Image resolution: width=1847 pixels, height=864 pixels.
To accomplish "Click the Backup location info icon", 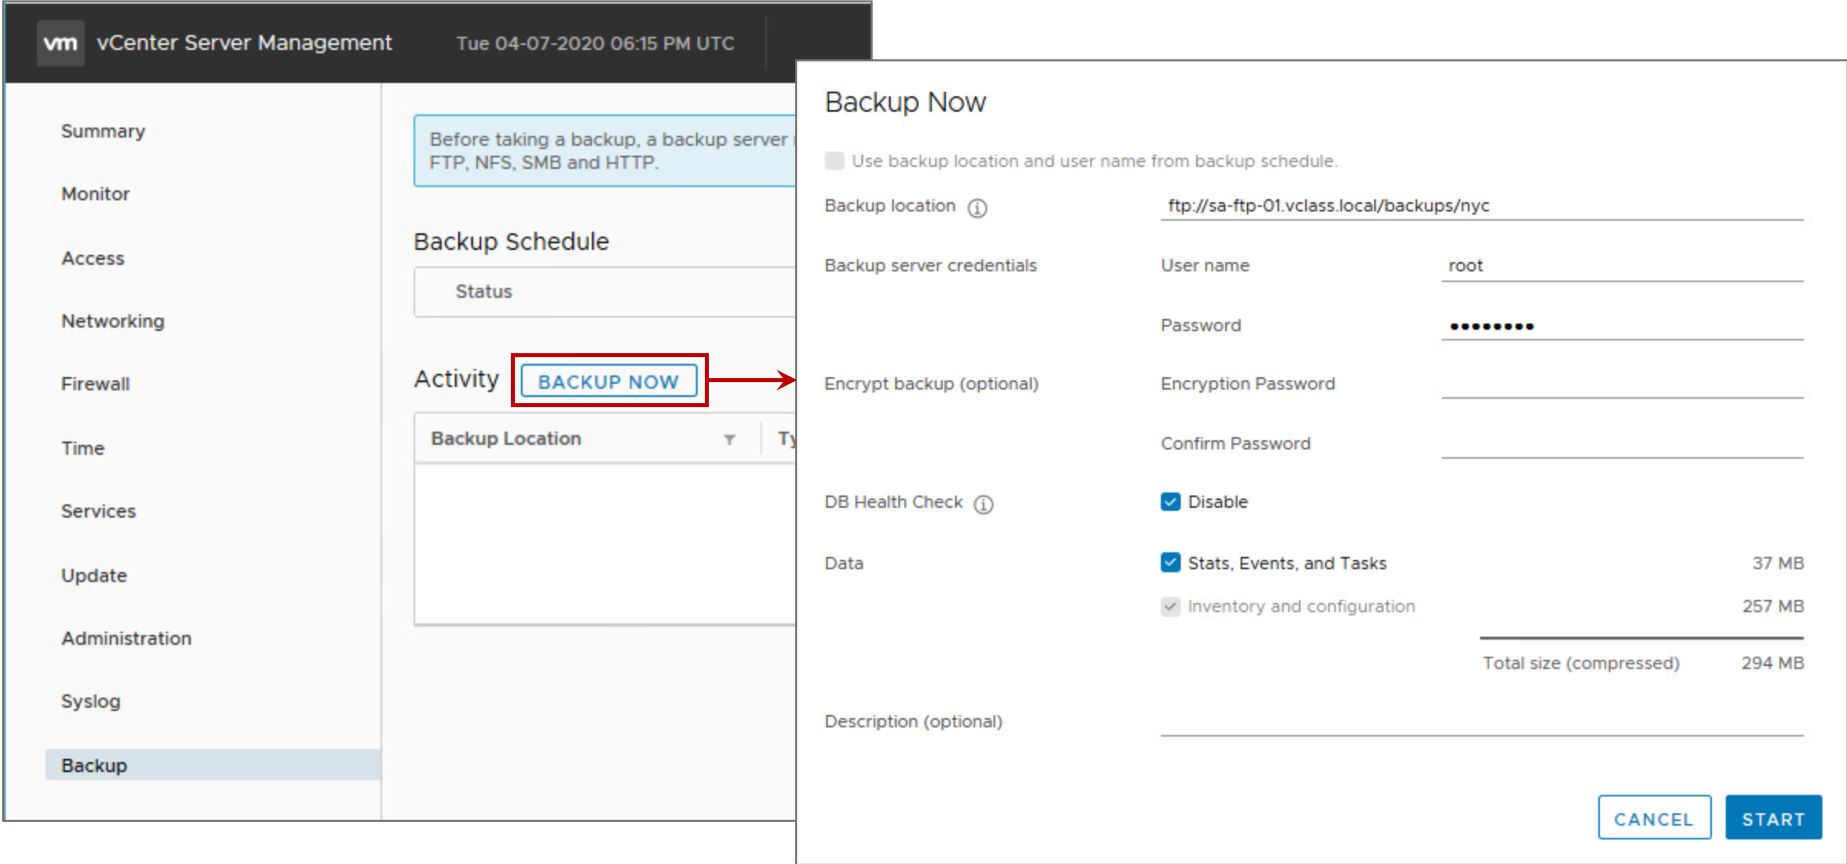I will click(x=977, y=207).
